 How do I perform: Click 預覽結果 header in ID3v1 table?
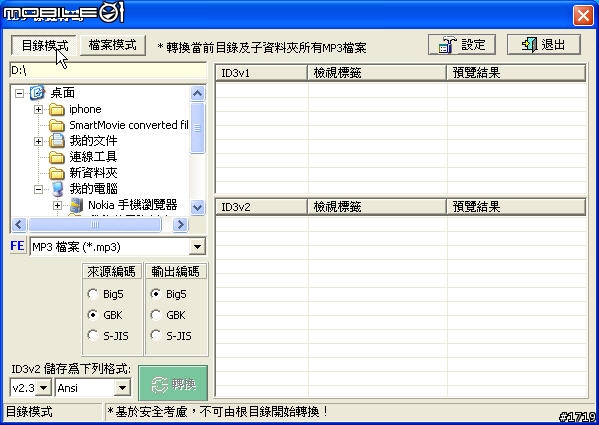(x=516, y=73)
